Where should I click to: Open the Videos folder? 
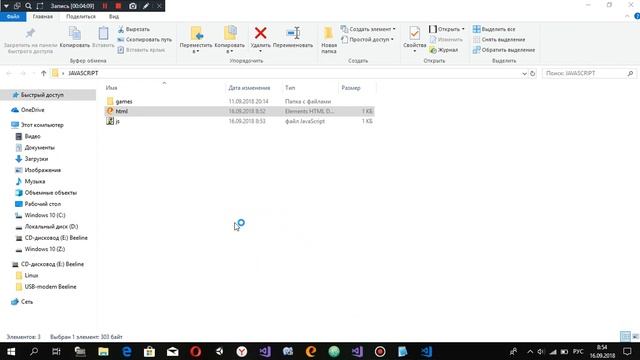click(x=32, y=136)
